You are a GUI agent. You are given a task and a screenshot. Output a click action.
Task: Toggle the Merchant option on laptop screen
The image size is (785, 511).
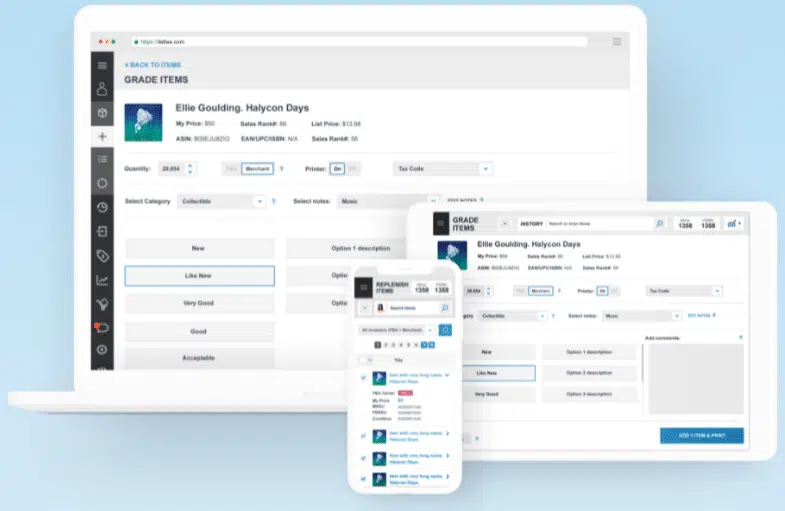[258, 169]
